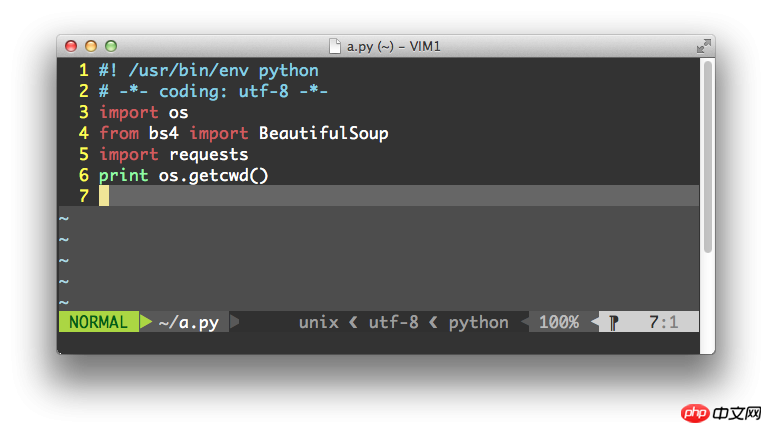This screenshot has width=772, height=433.
Task: Click the unix file format segment
Action: point(318,322)
